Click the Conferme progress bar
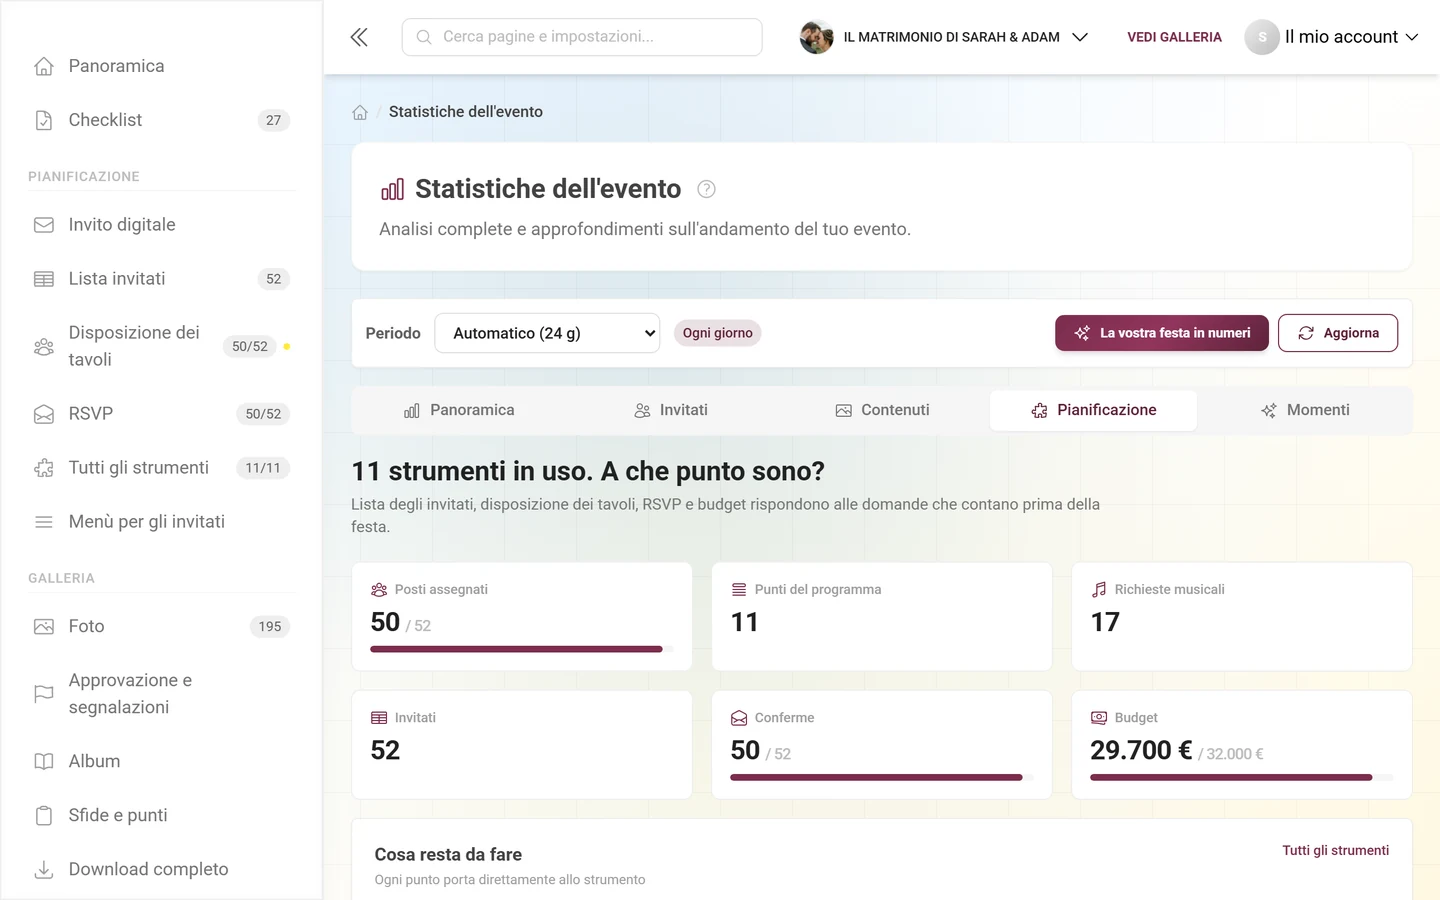 point(882,777)
